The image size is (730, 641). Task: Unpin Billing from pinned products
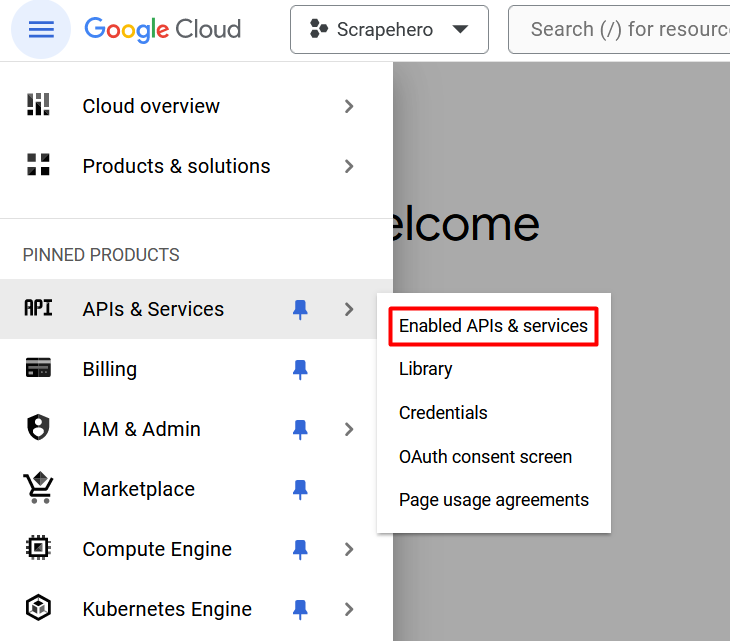point(300,370)
